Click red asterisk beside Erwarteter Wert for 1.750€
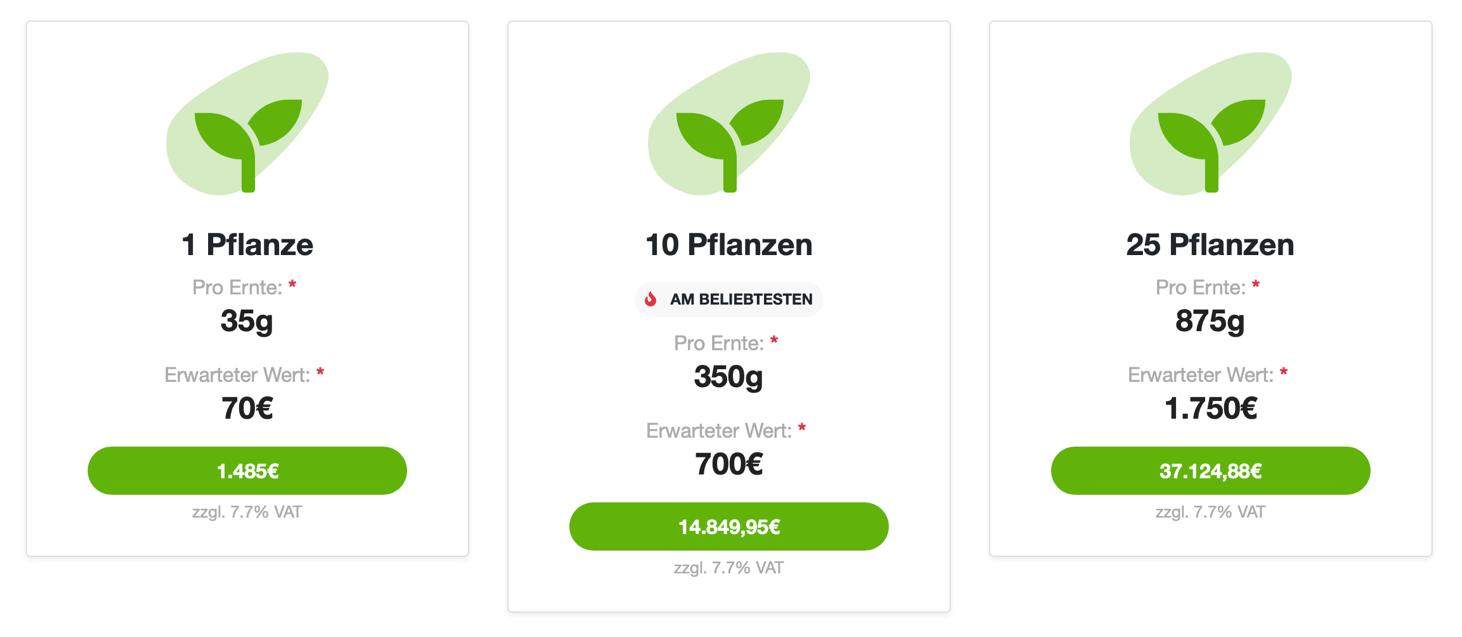 [1283, 374]
